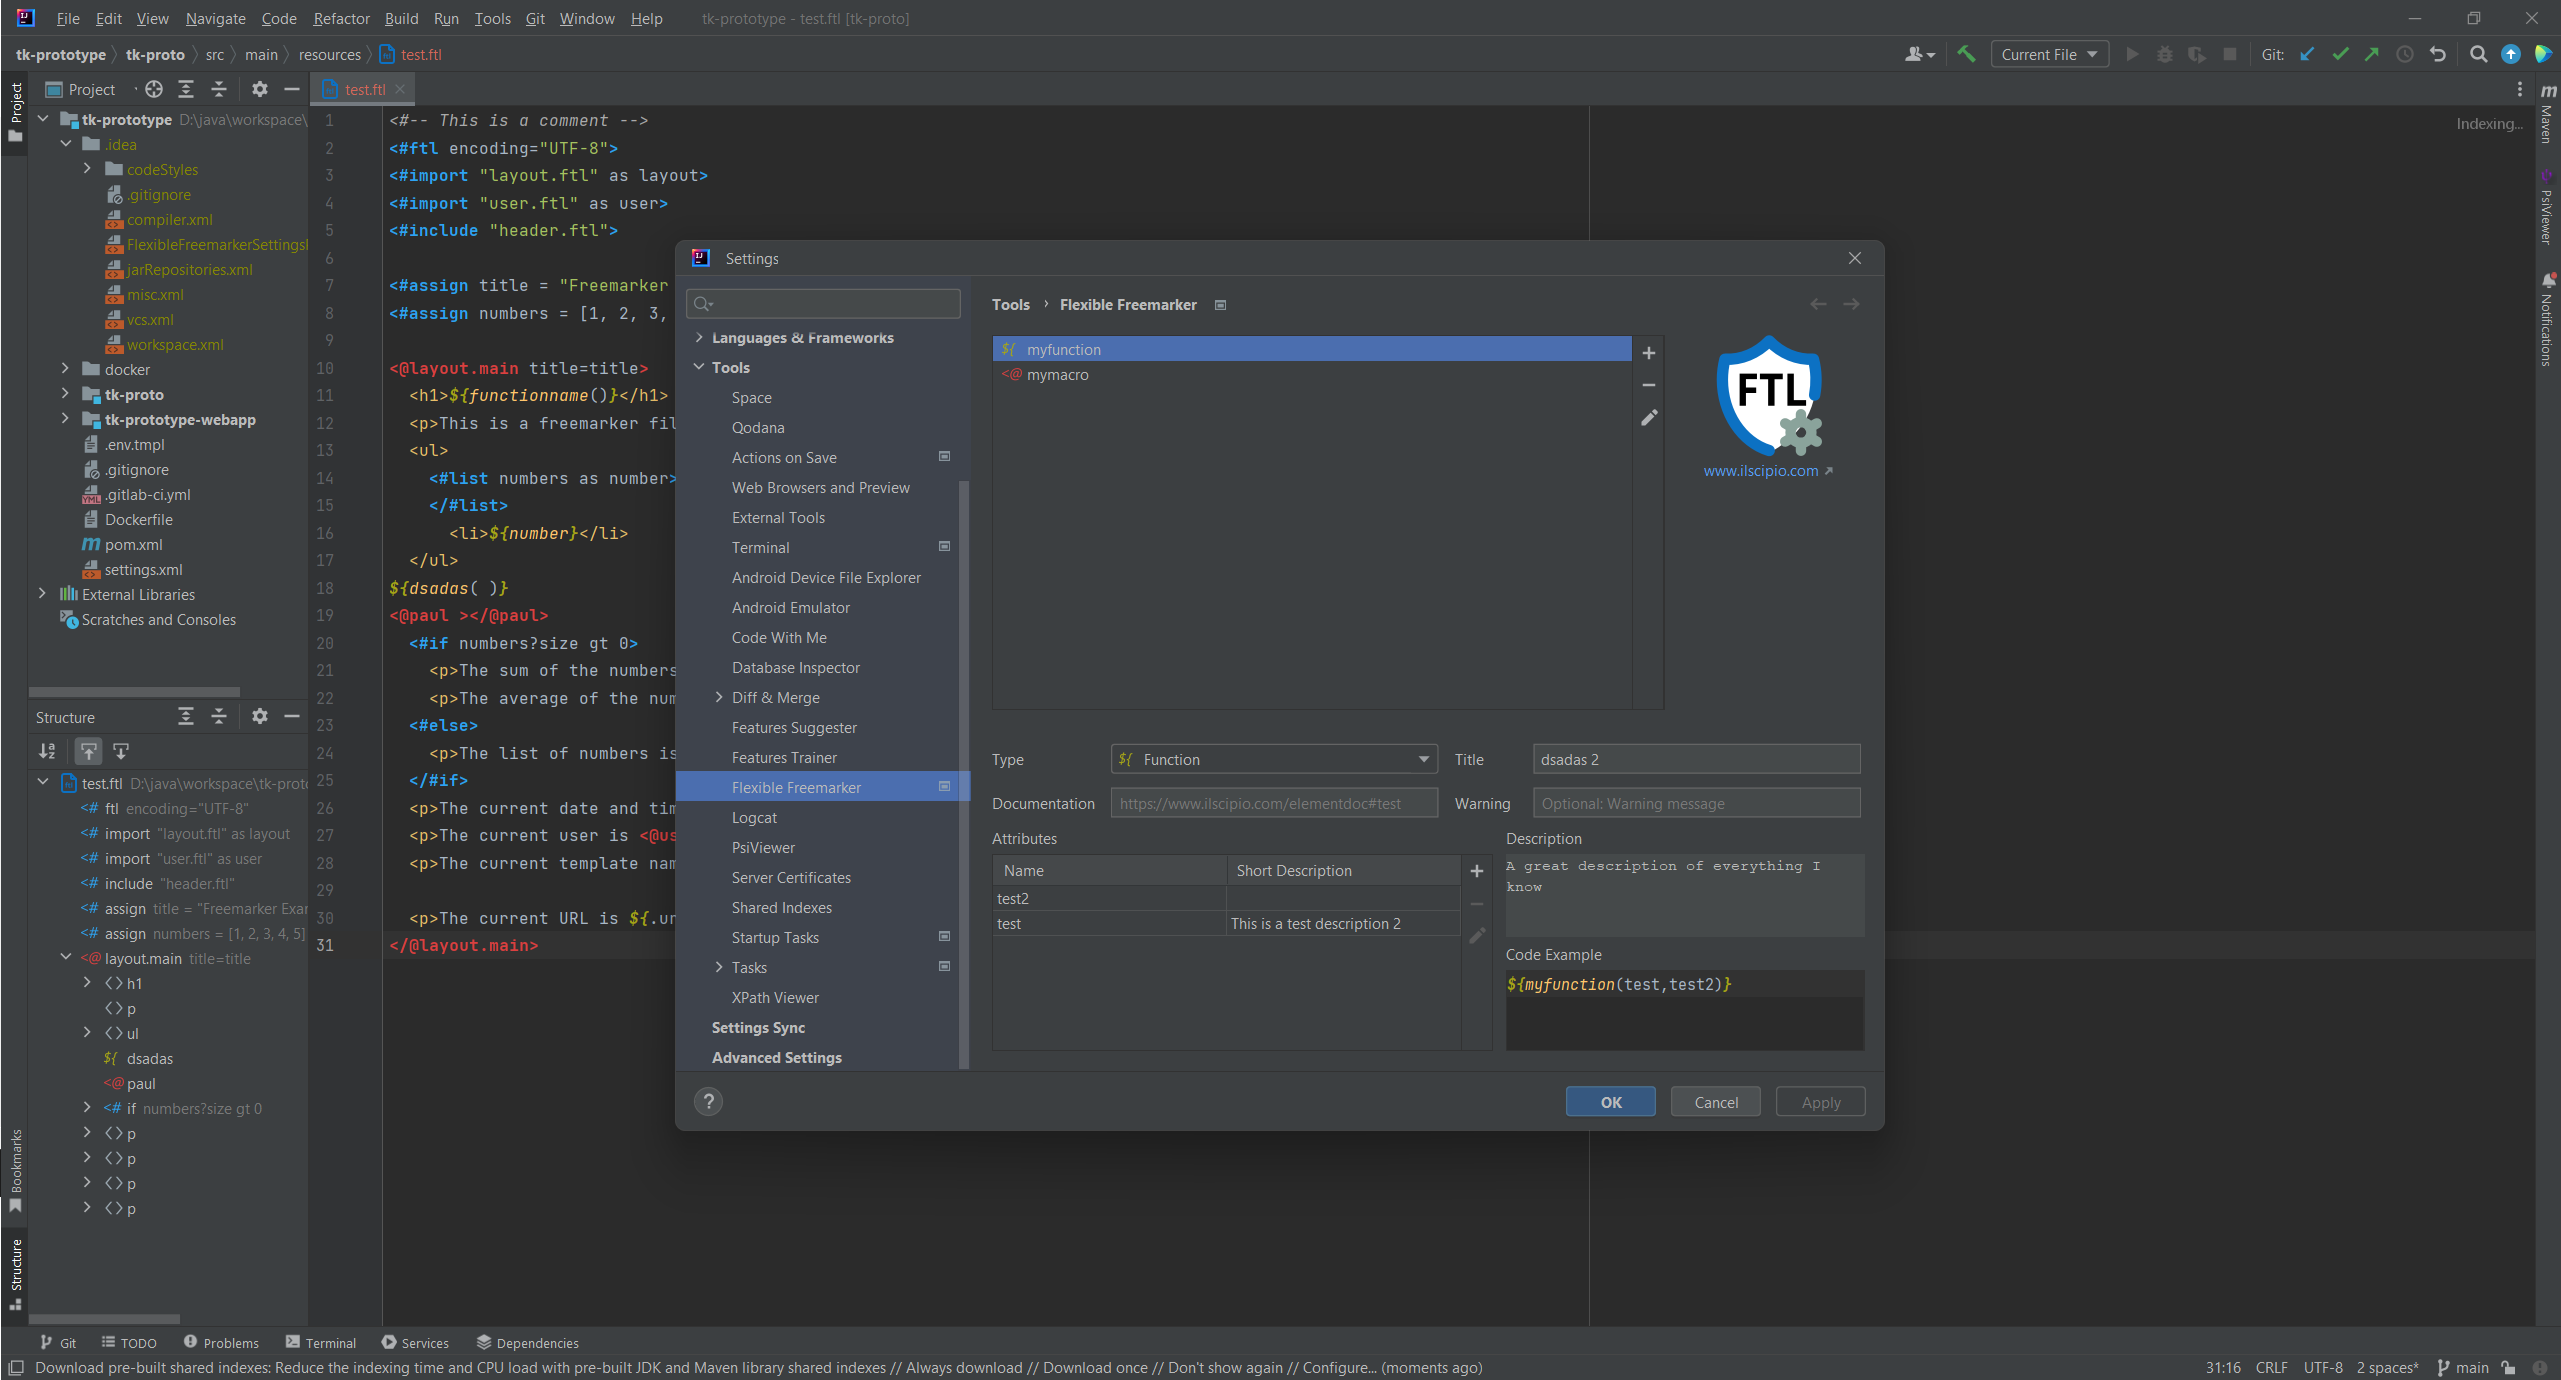Cancel the Settings dialog
This screenshot has height=1380, width=2561.
click(1715, 1101)
